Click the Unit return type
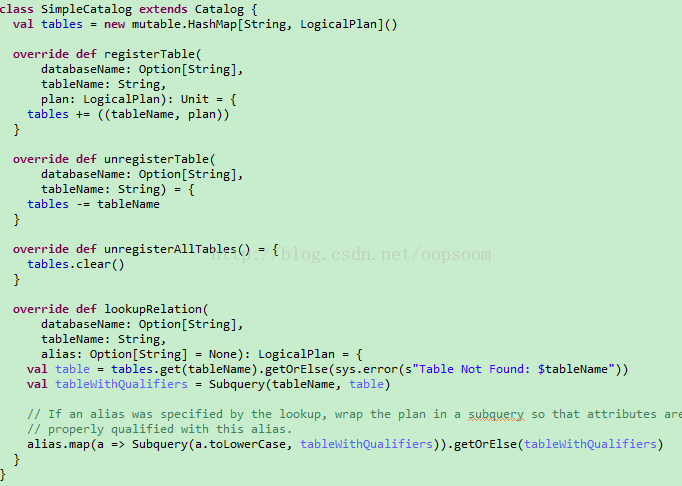The width and height of the screenshot is (682, 486). [194, 100]
